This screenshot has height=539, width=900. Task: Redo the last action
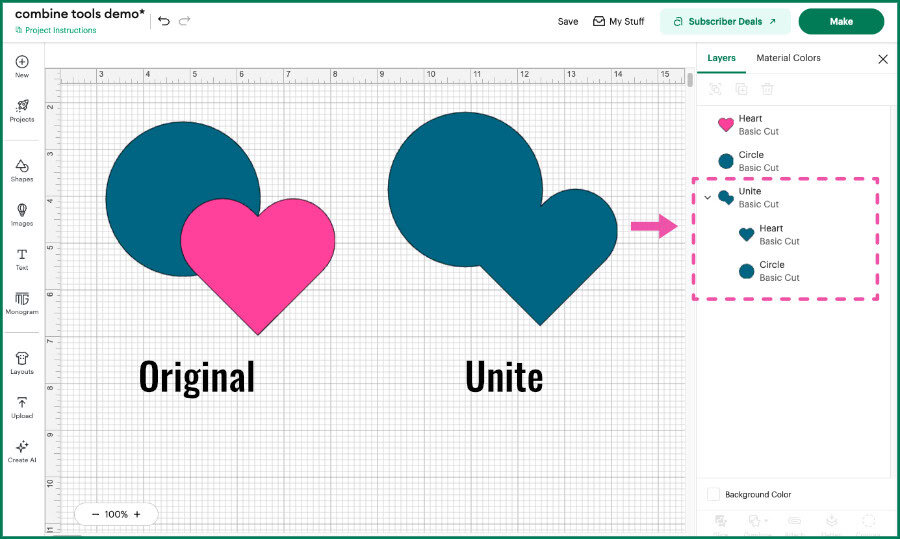click(x=184, y=21)
